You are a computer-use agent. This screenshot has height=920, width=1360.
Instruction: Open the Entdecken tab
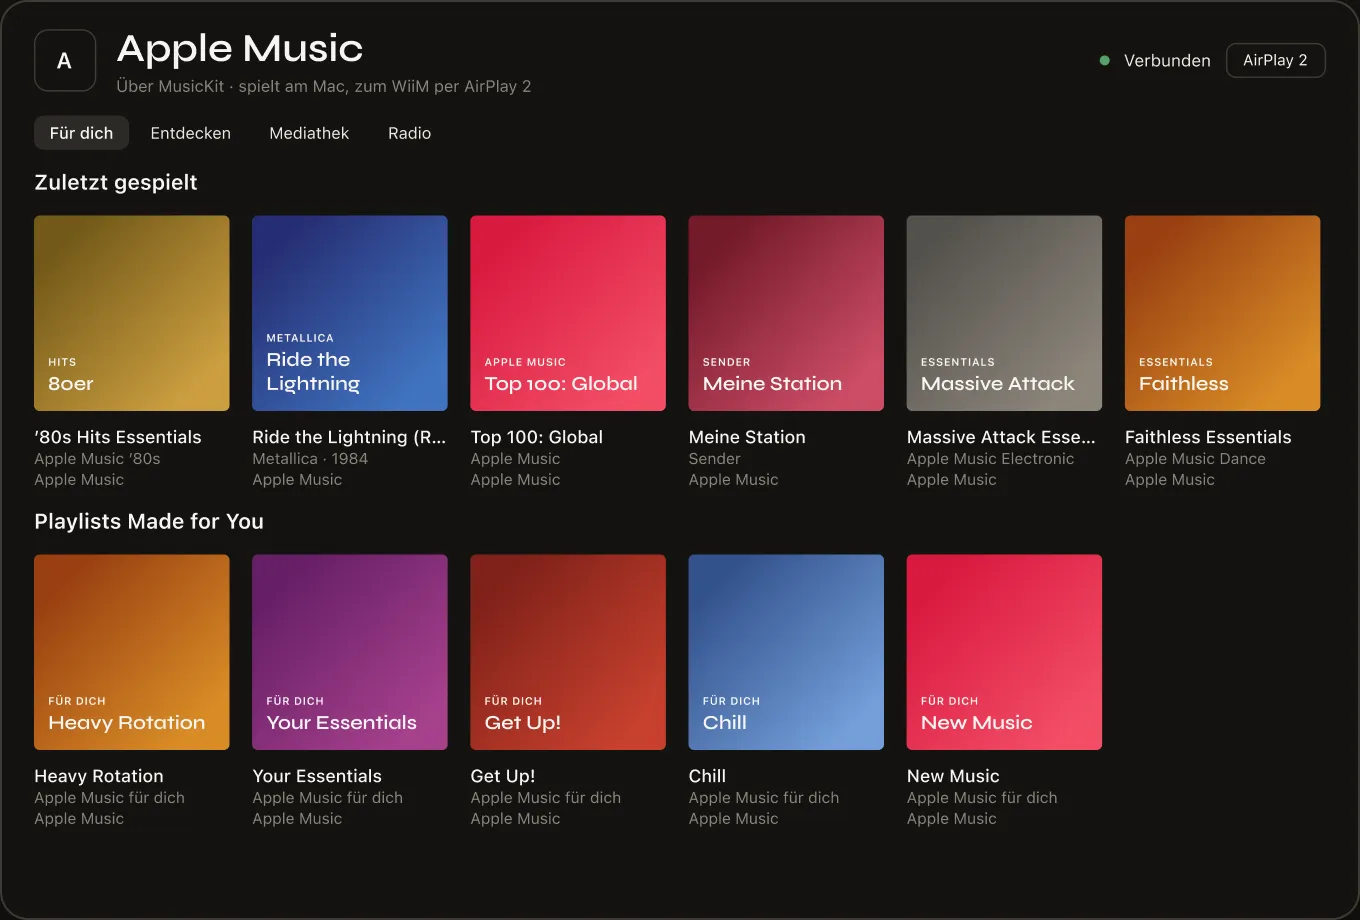point(190,133)
